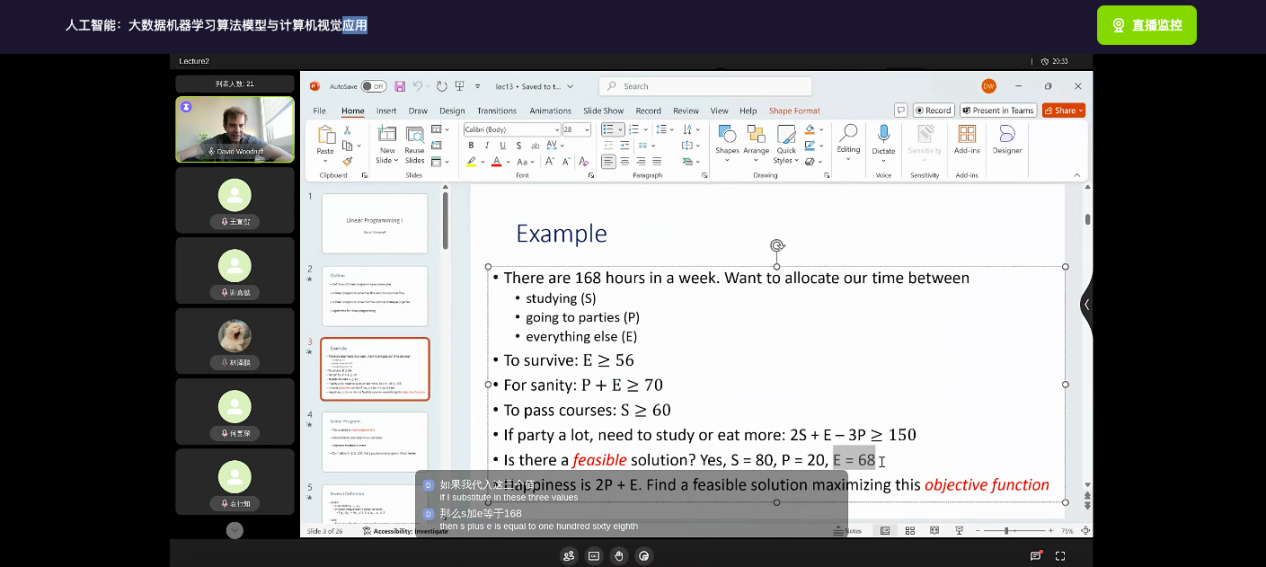Cut selection with scissors icon
The image size is (1266, 567).
coord(347,130)
